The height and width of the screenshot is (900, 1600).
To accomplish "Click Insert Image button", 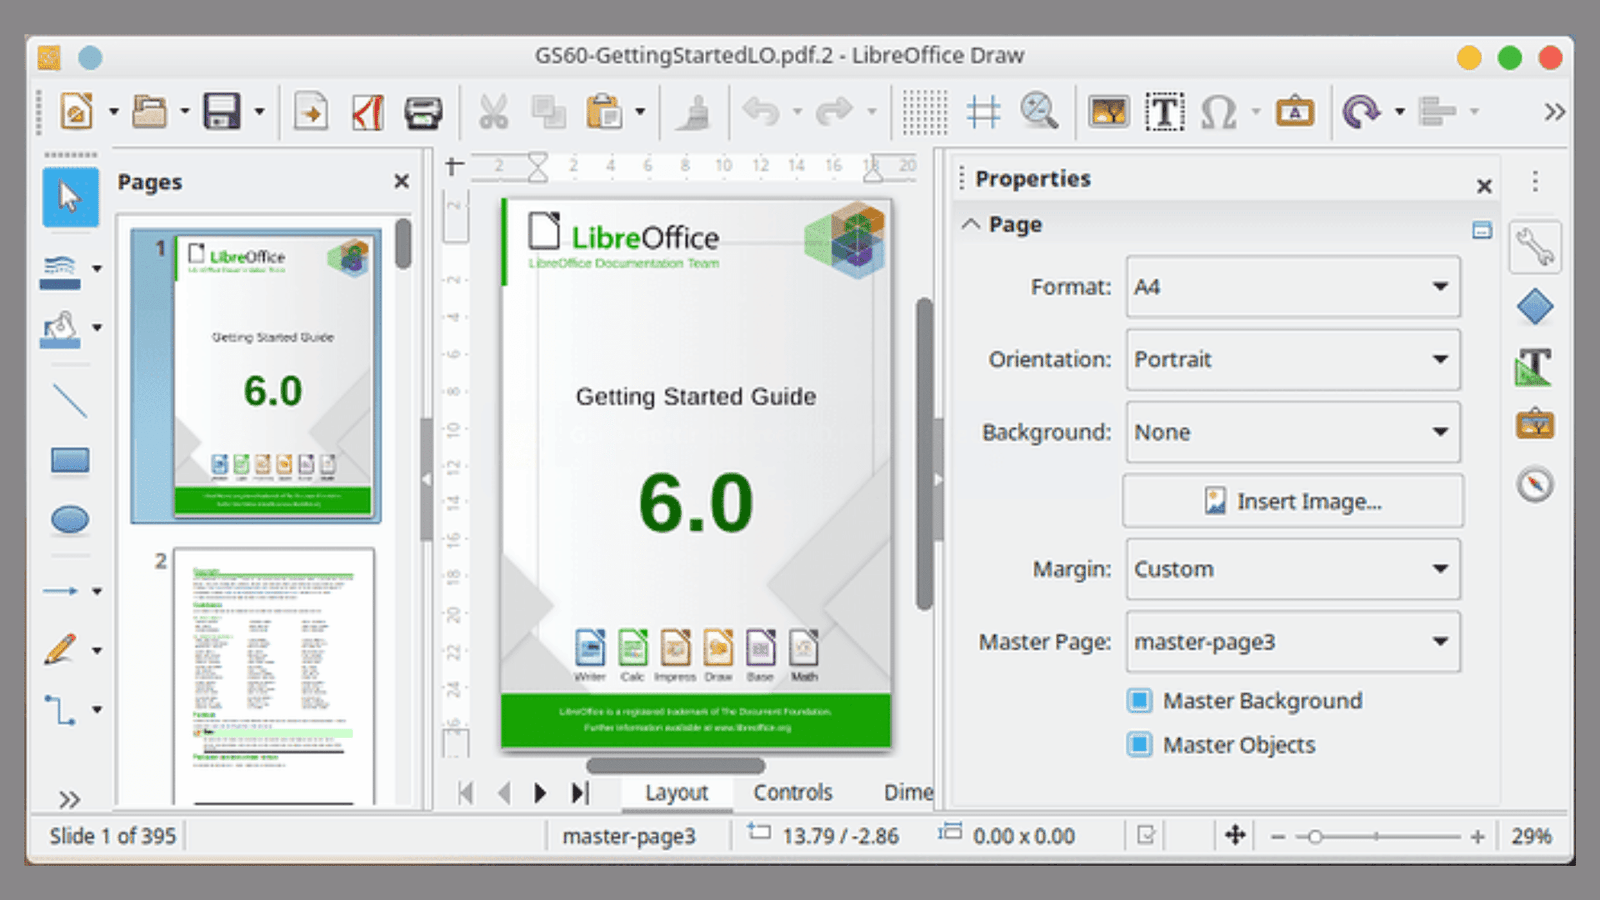I will click(x=1293, y=501).
